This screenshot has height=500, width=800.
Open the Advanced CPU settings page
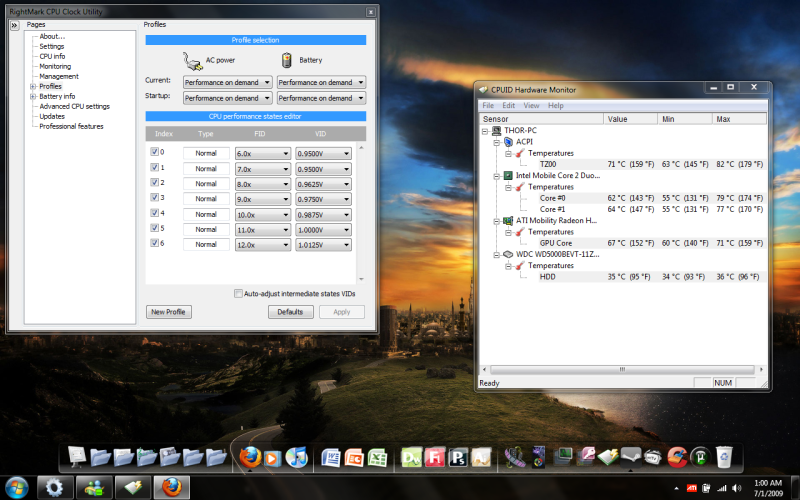pyautogui.click(x=74, y=106)
